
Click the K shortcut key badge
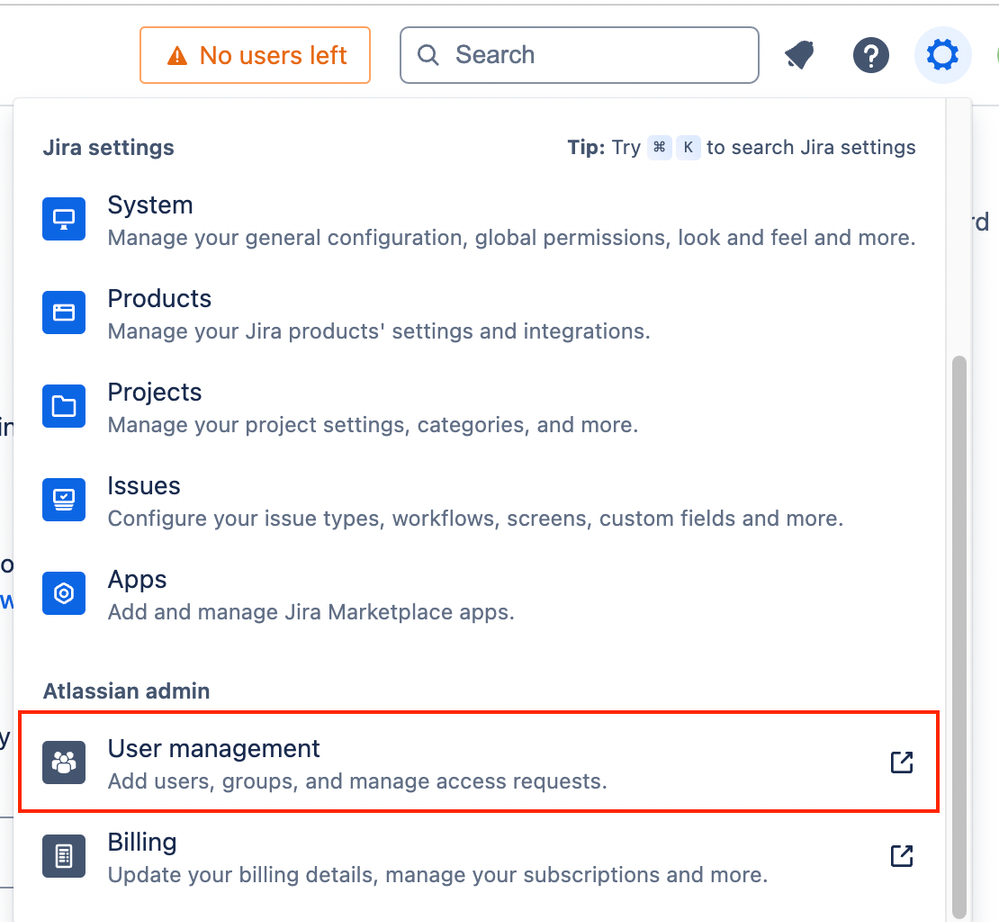pyautogui.click(x=688, y=147)
